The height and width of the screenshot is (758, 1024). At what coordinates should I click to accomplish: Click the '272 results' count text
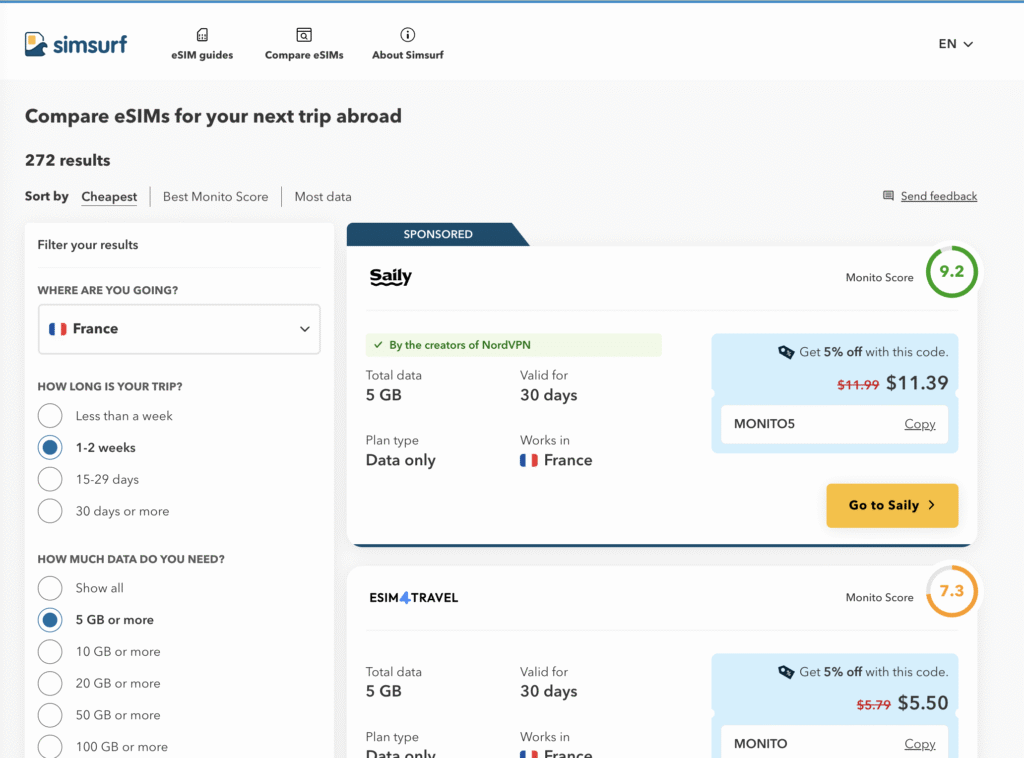(x=67, y=160)
